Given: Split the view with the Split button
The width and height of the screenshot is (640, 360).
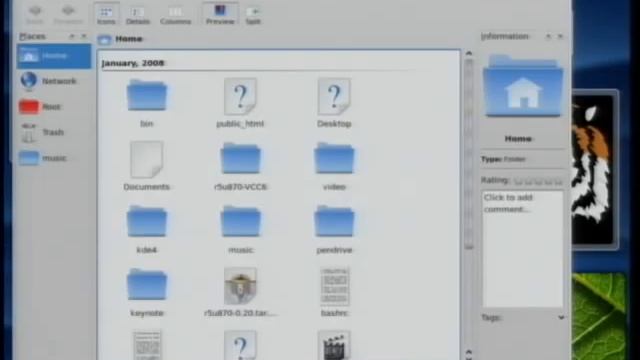Looking at the screenshot, I should tap(253, 15).
